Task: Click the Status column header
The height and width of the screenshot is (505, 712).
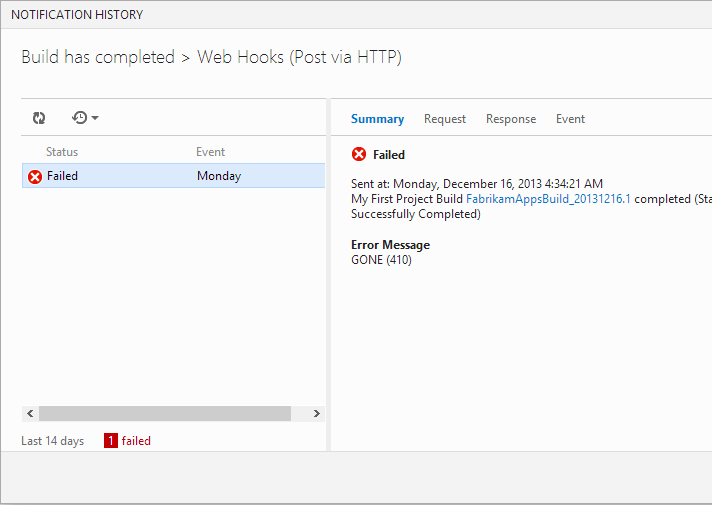Action: (62, 152)
